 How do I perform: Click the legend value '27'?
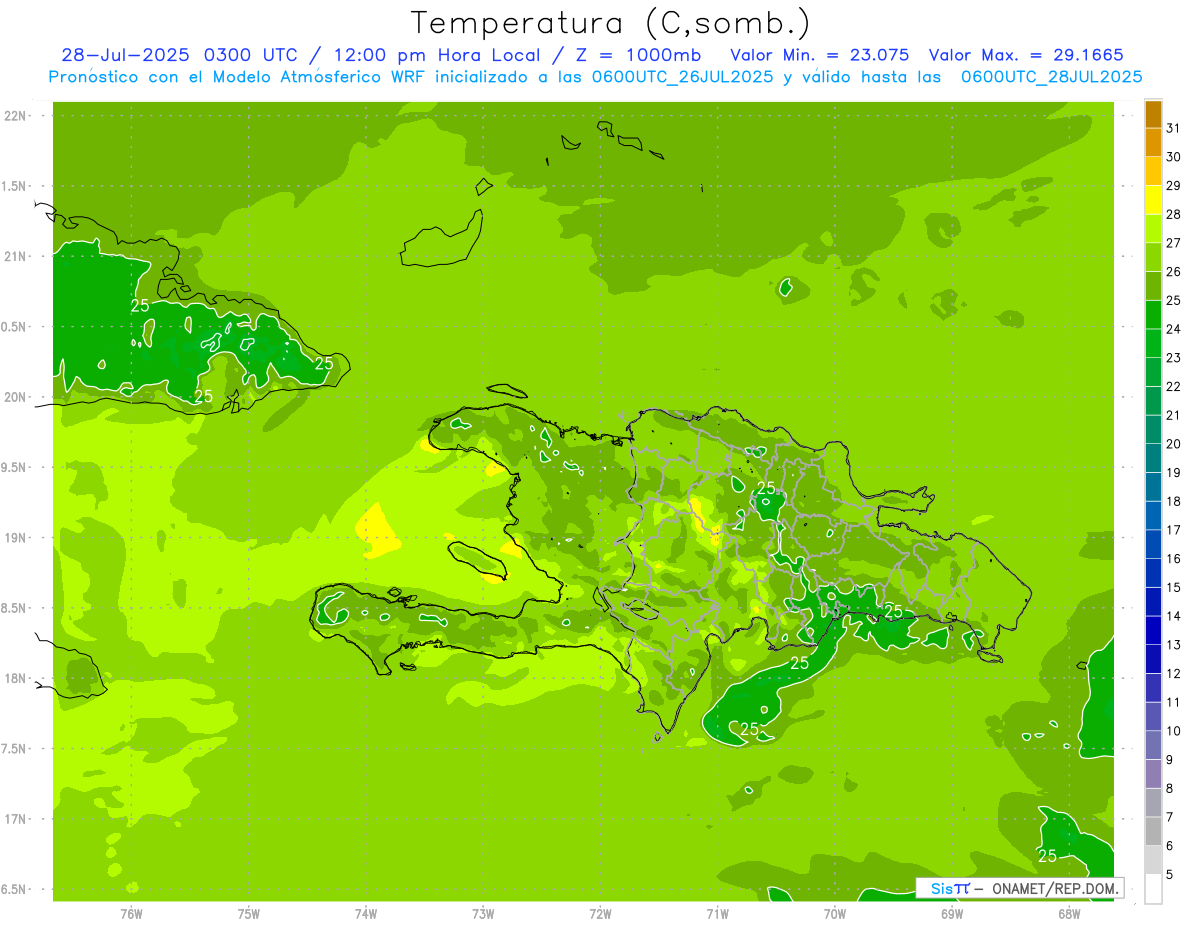coord(1174,243)
